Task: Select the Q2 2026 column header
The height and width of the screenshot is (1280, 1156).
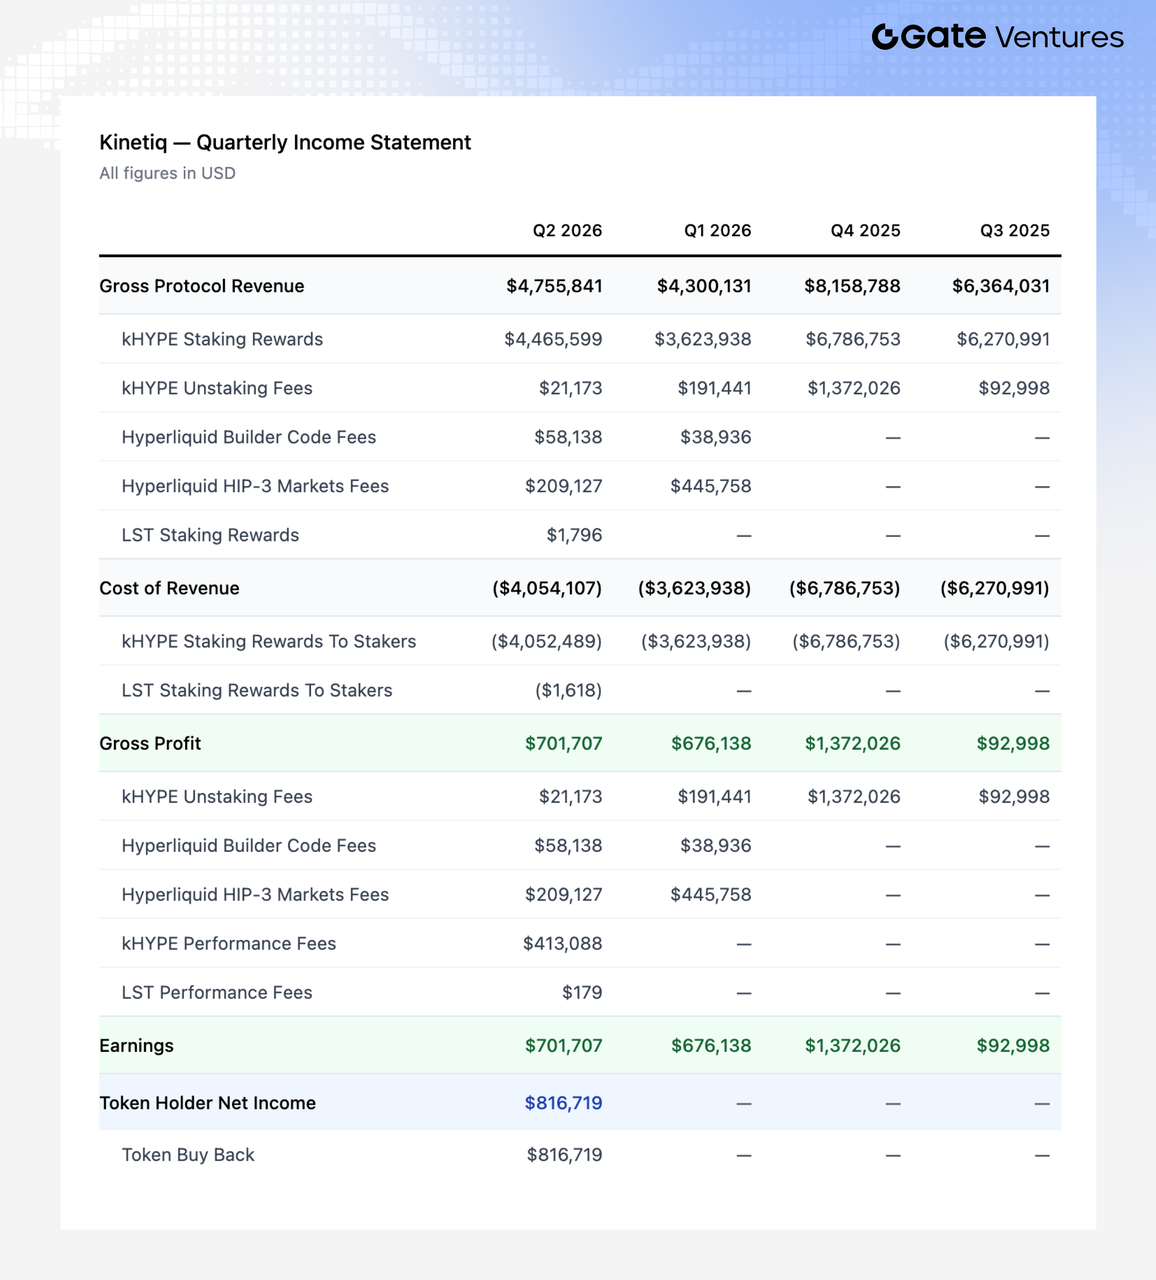Action: [x=567, y=231]
